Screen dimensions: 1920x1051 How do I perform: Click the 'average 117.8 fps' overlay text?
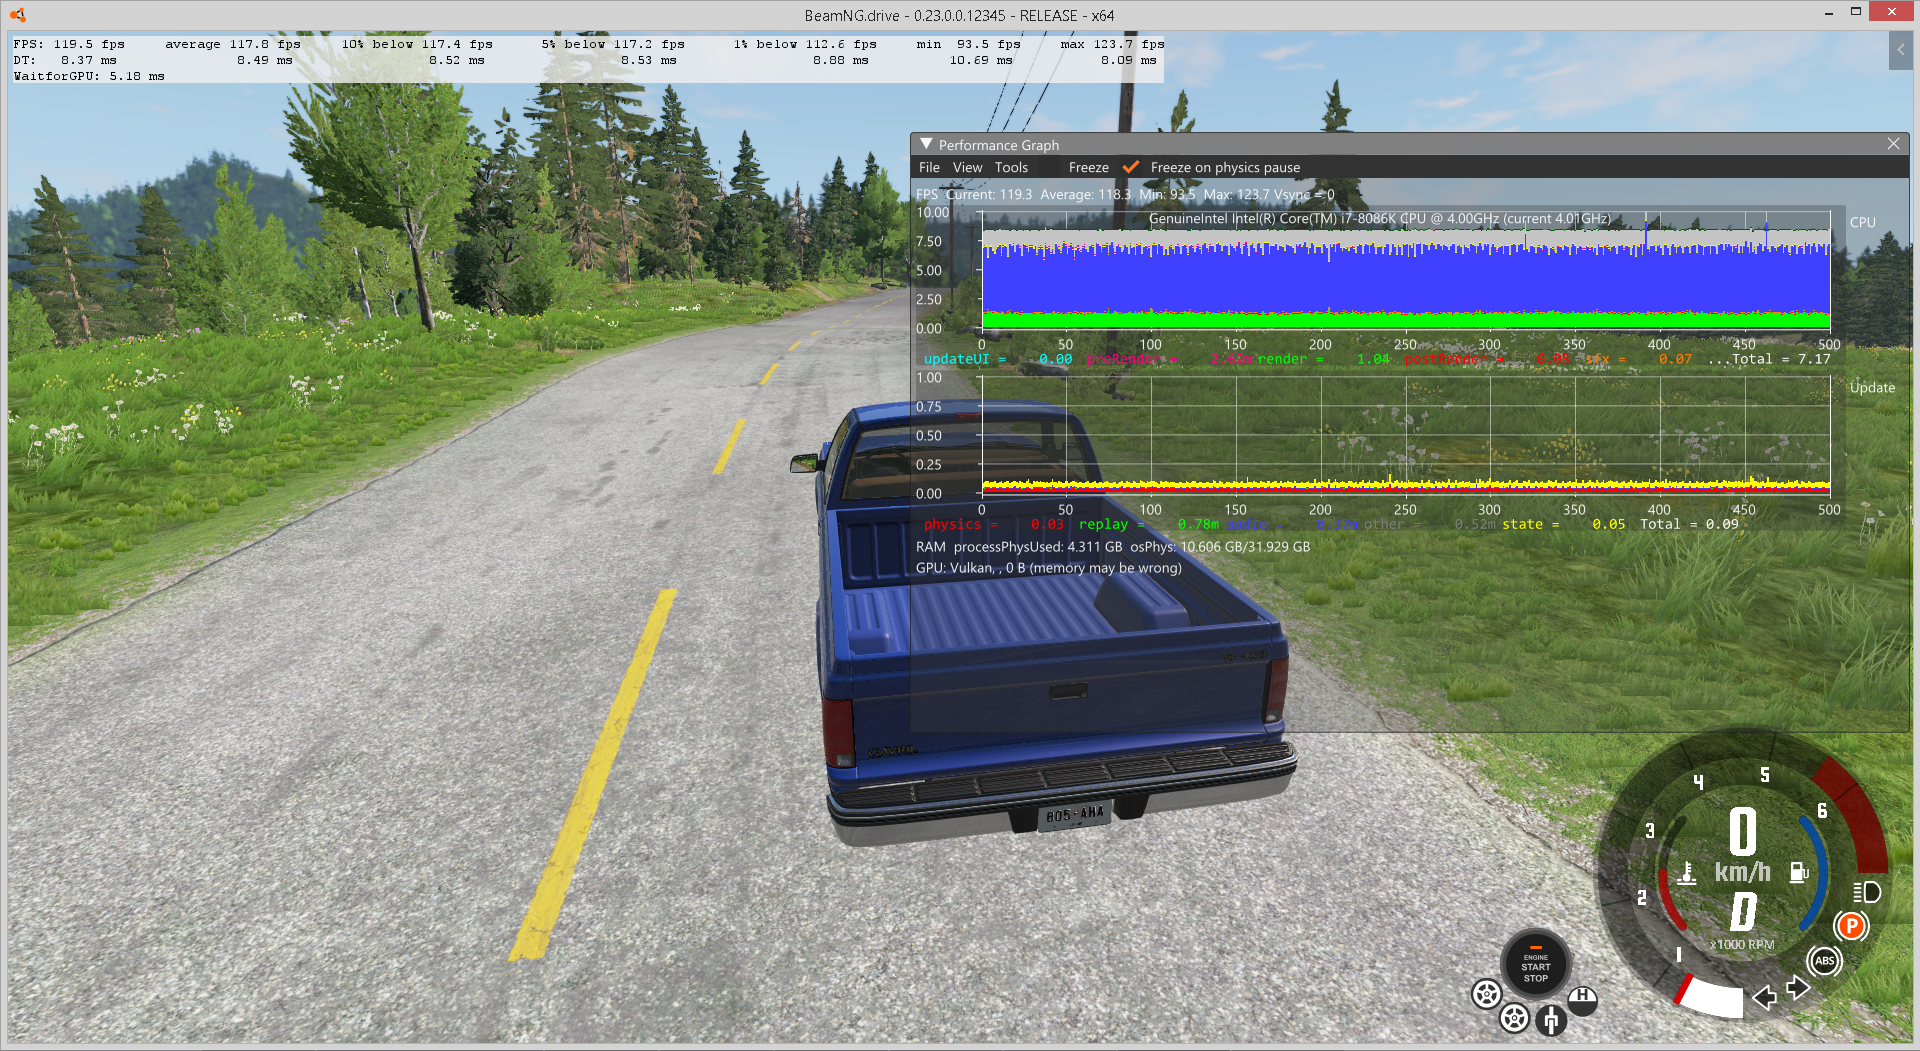[x=233, y=44]
